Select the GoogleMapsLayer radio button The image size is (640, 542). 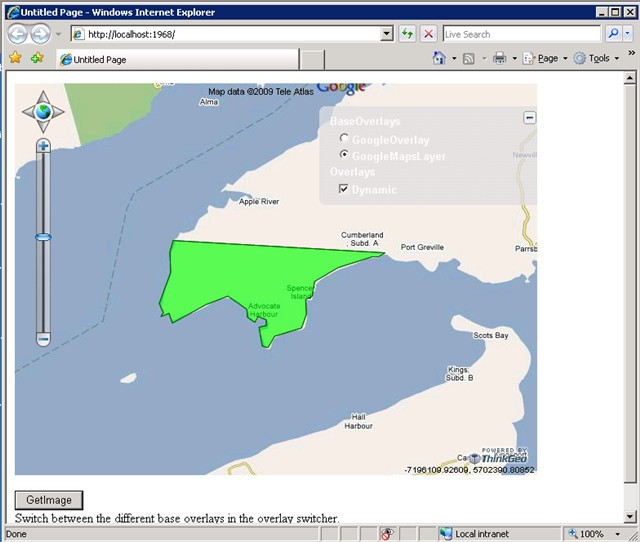tap(344, 154)
